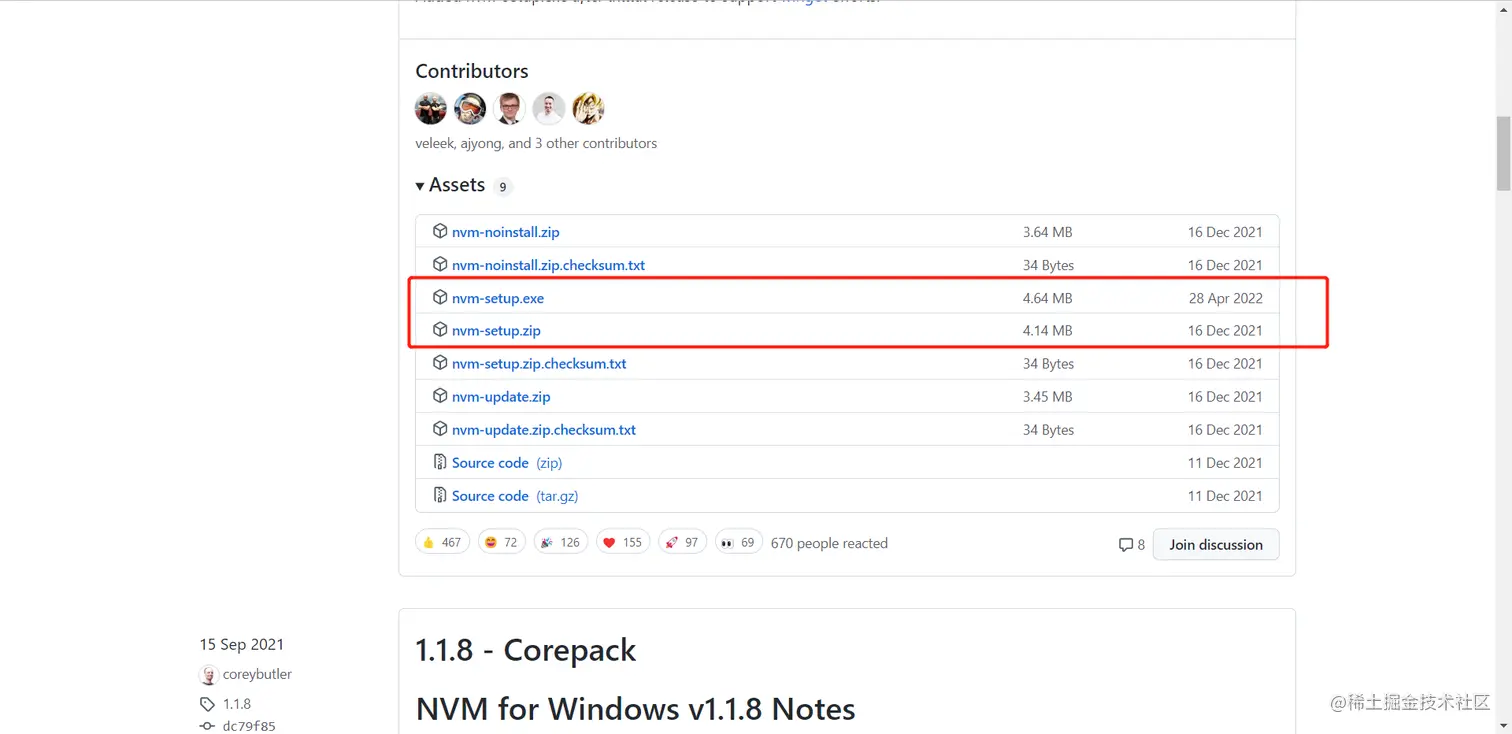1512x734 pixels.
Task: Open the 1.1.8 tag link
Action: pos(237,704)
